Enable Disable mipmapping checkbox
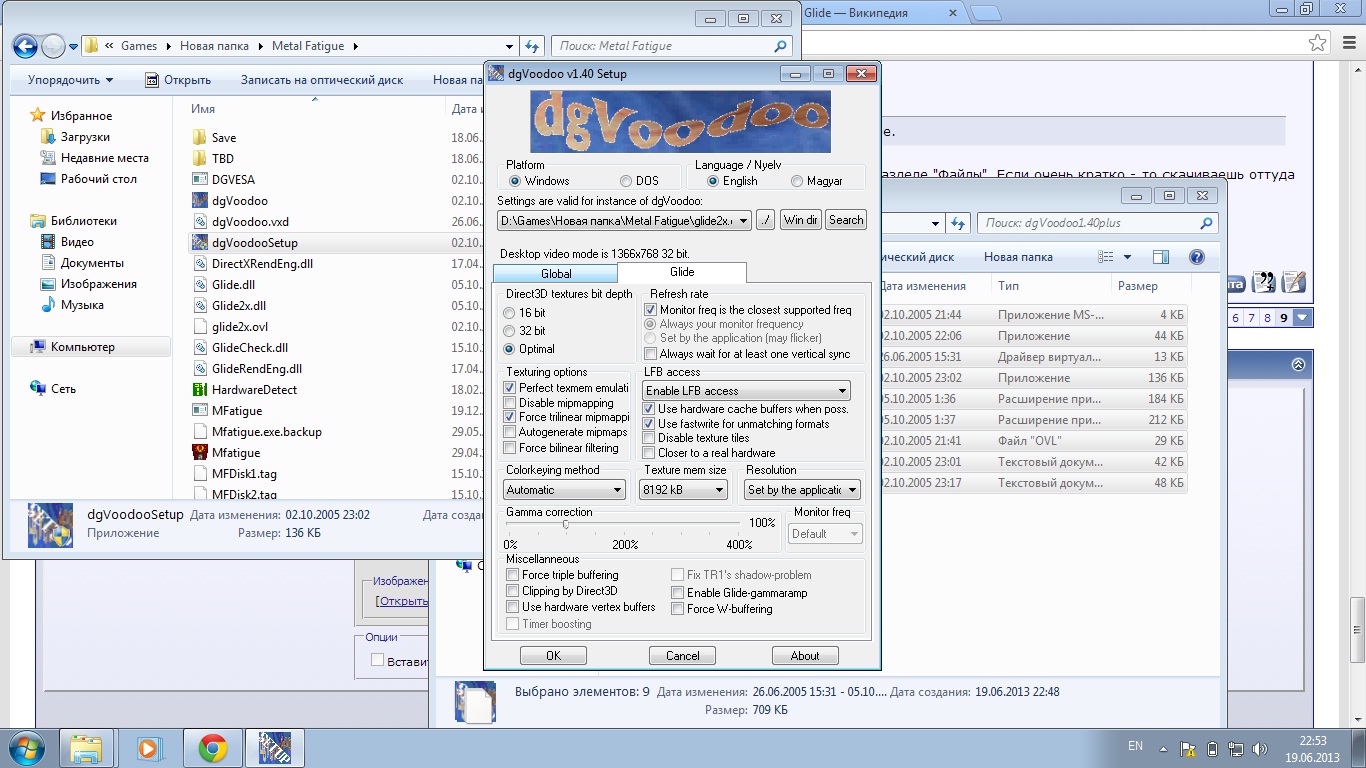The image size is (1366, 768). (510, 403)
